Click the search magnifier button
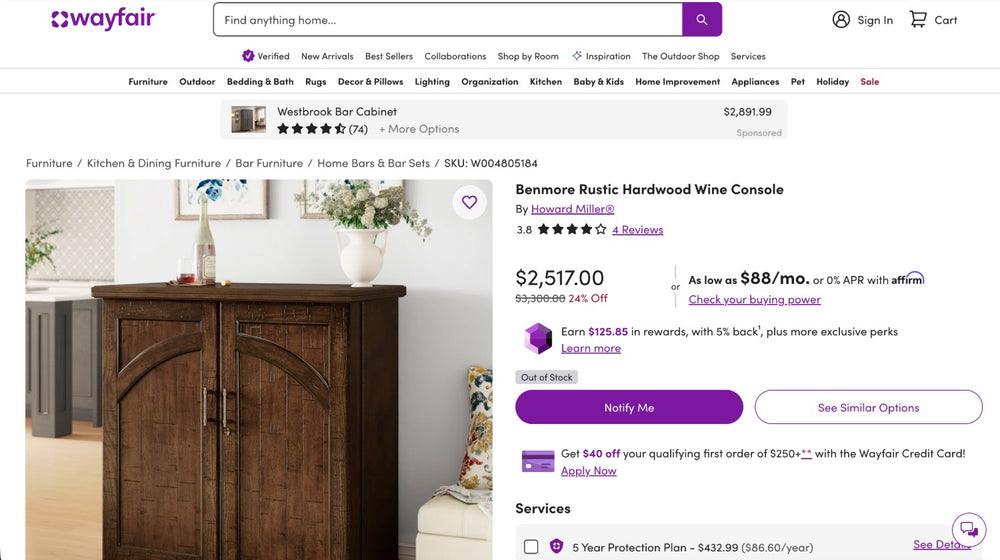The width and height of the screenshot is (1000, 560). 702,20
